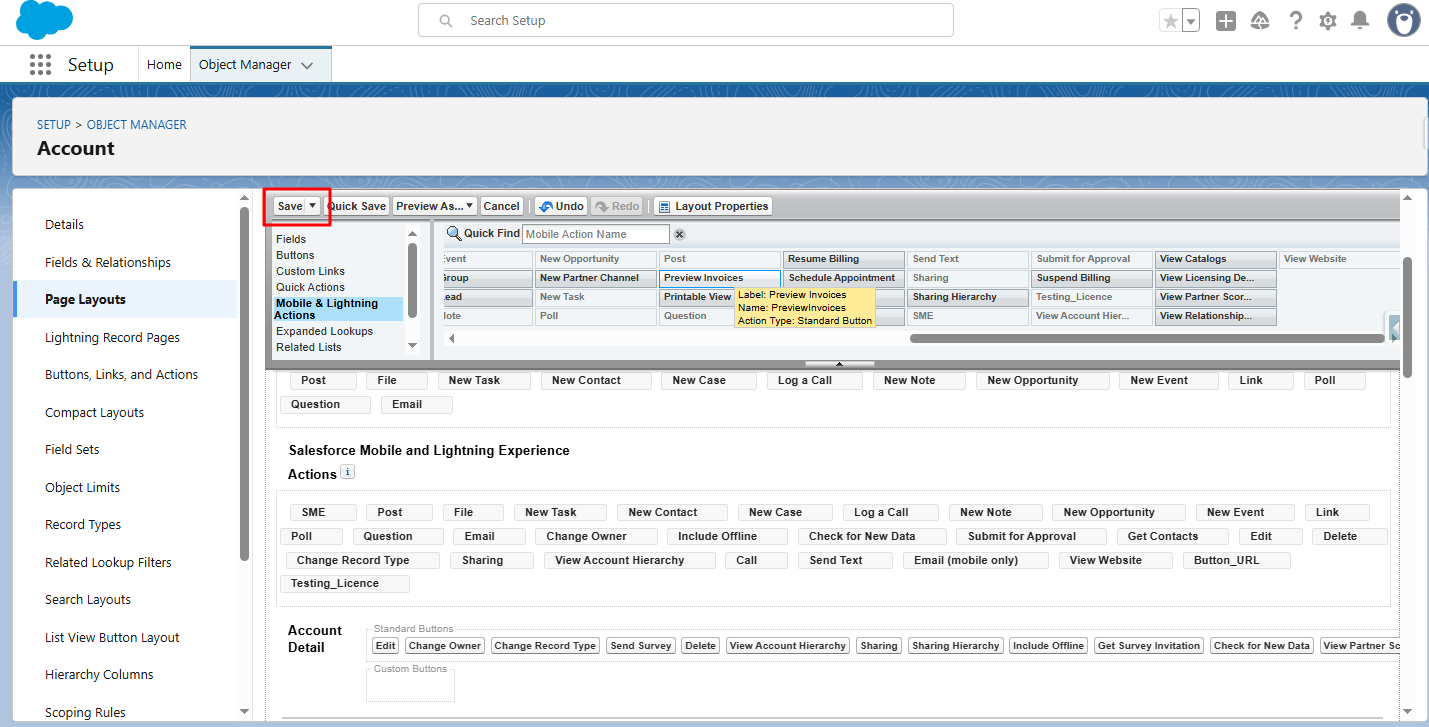Screen dimensions: 1429x727
Task: Open the user profile avatar
Action: [1404, 20]
